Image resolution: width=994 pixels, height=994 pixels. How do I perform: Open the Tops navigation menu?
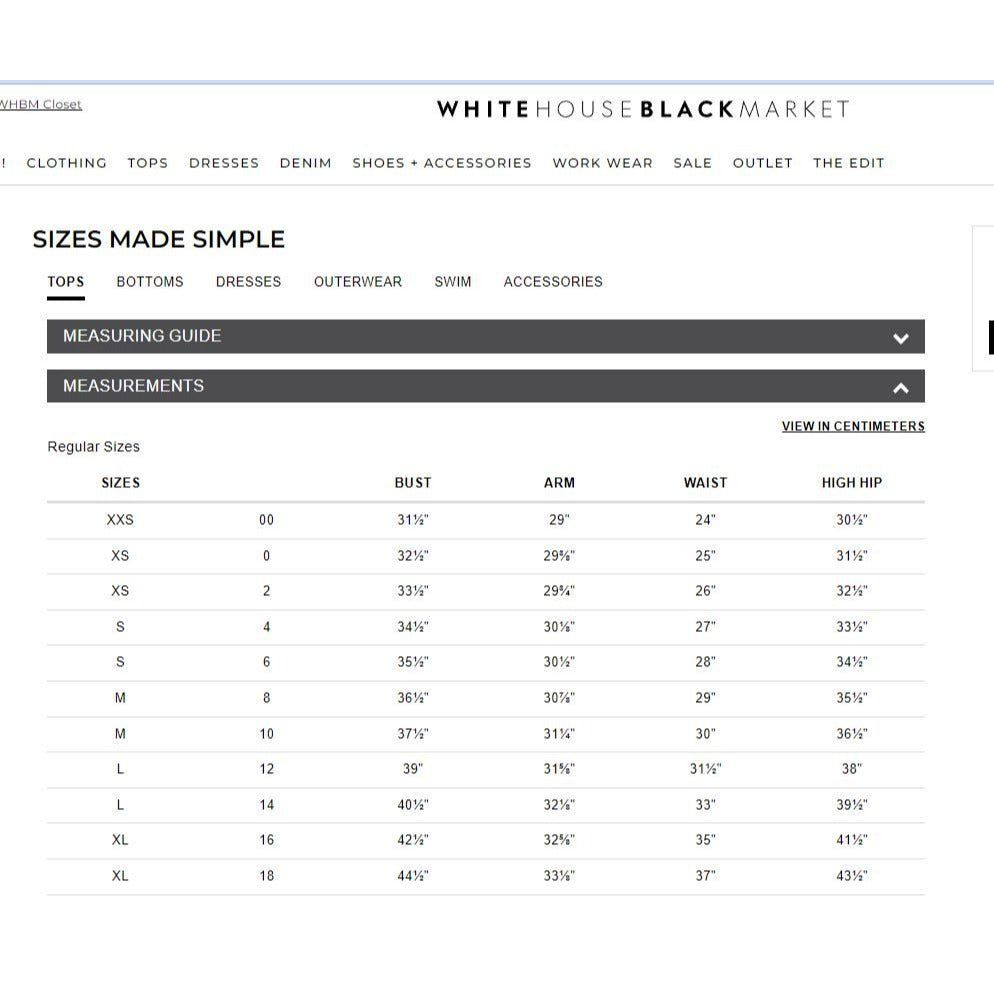point(148,163)
